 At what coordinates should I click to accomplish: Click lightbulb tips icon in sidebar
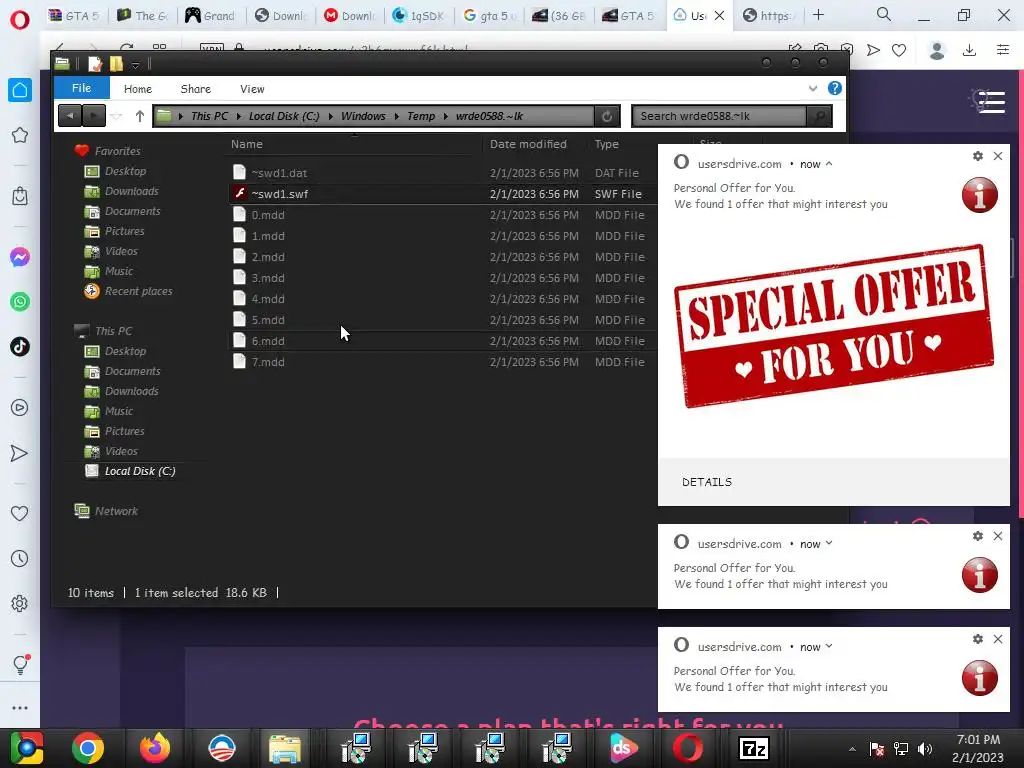(x=20, y=664)
